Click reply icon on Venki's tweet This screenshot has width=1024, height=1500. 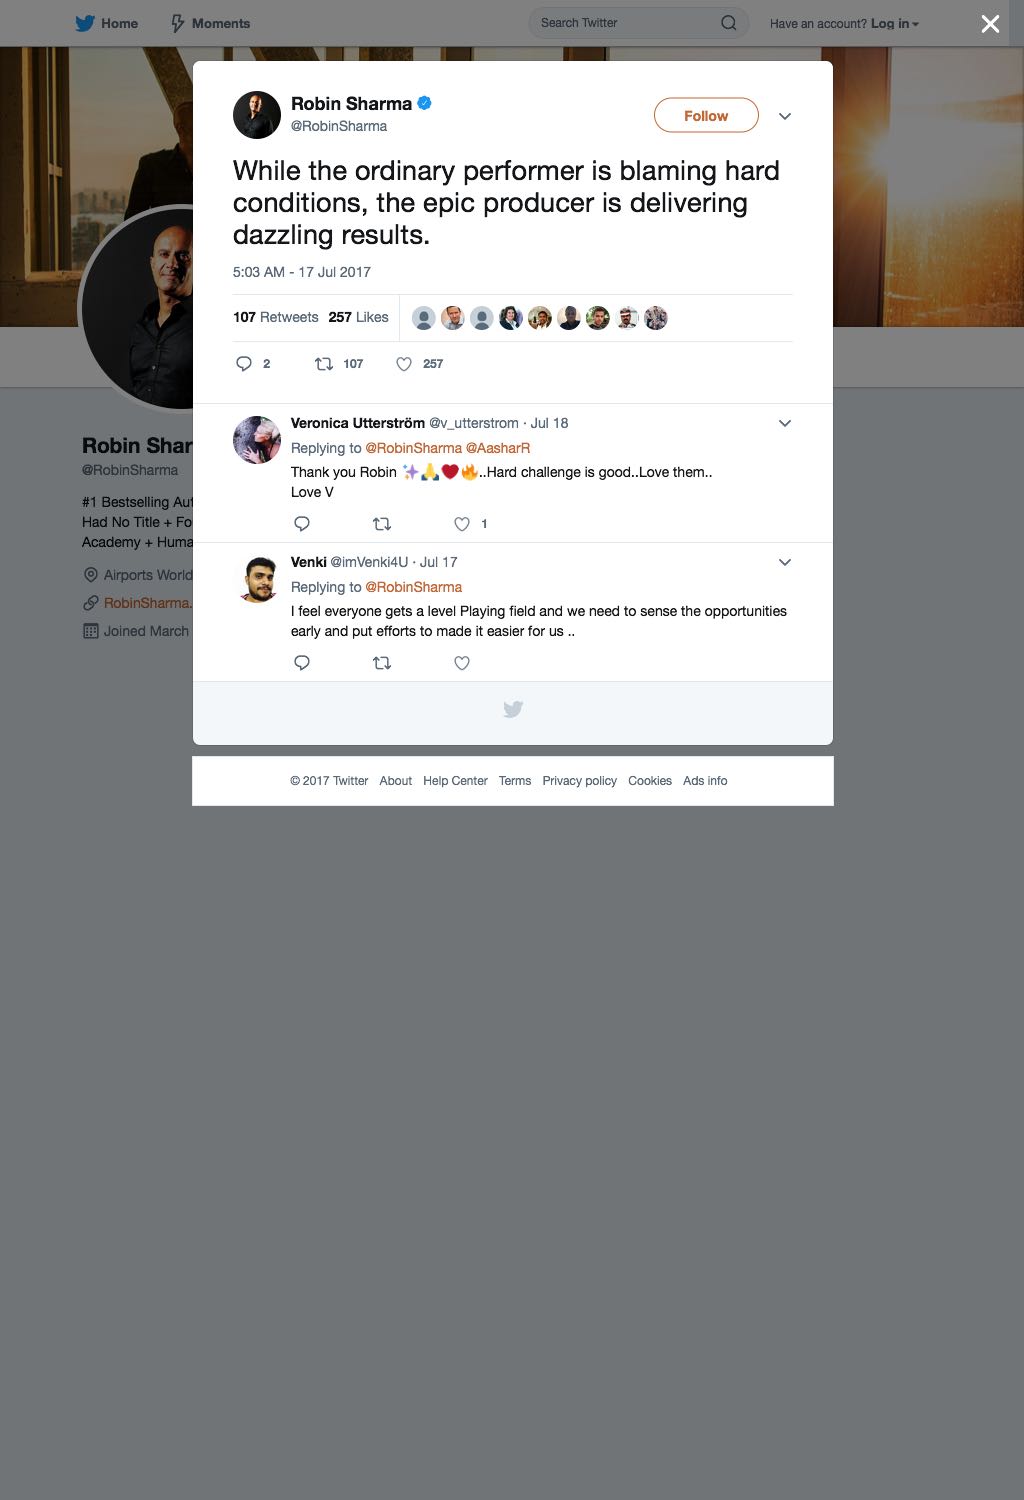(302, 663)
